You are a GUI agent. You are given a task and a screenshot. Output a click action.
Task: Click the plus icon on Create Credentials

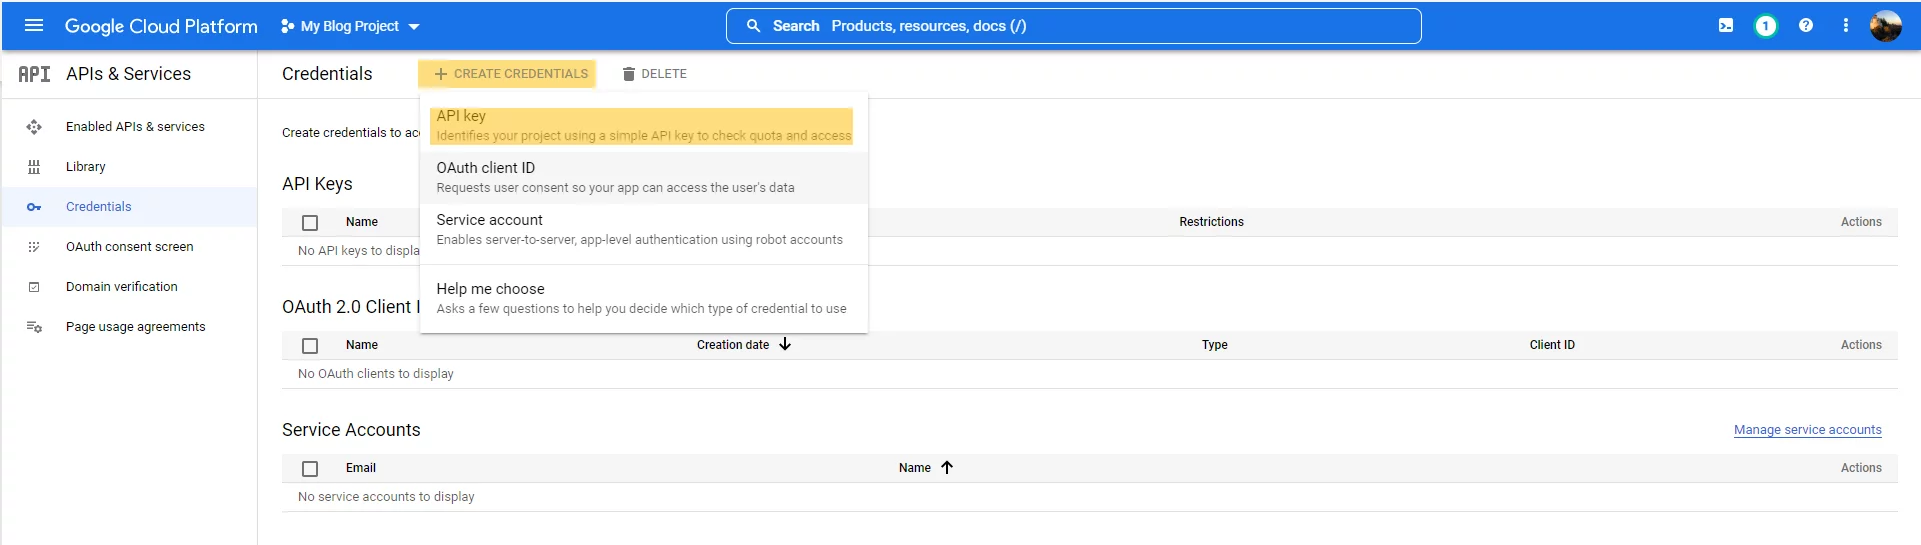[x=440, y=74]
